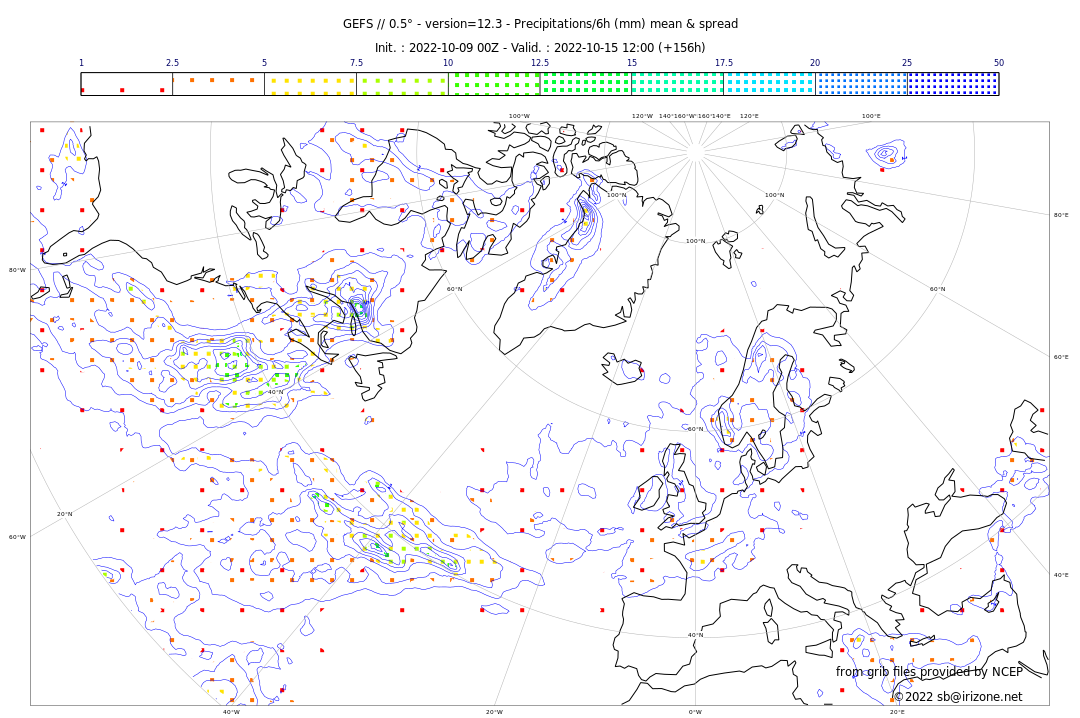Select the green 10–12.5 mm legend box

(x=494, y=84)
